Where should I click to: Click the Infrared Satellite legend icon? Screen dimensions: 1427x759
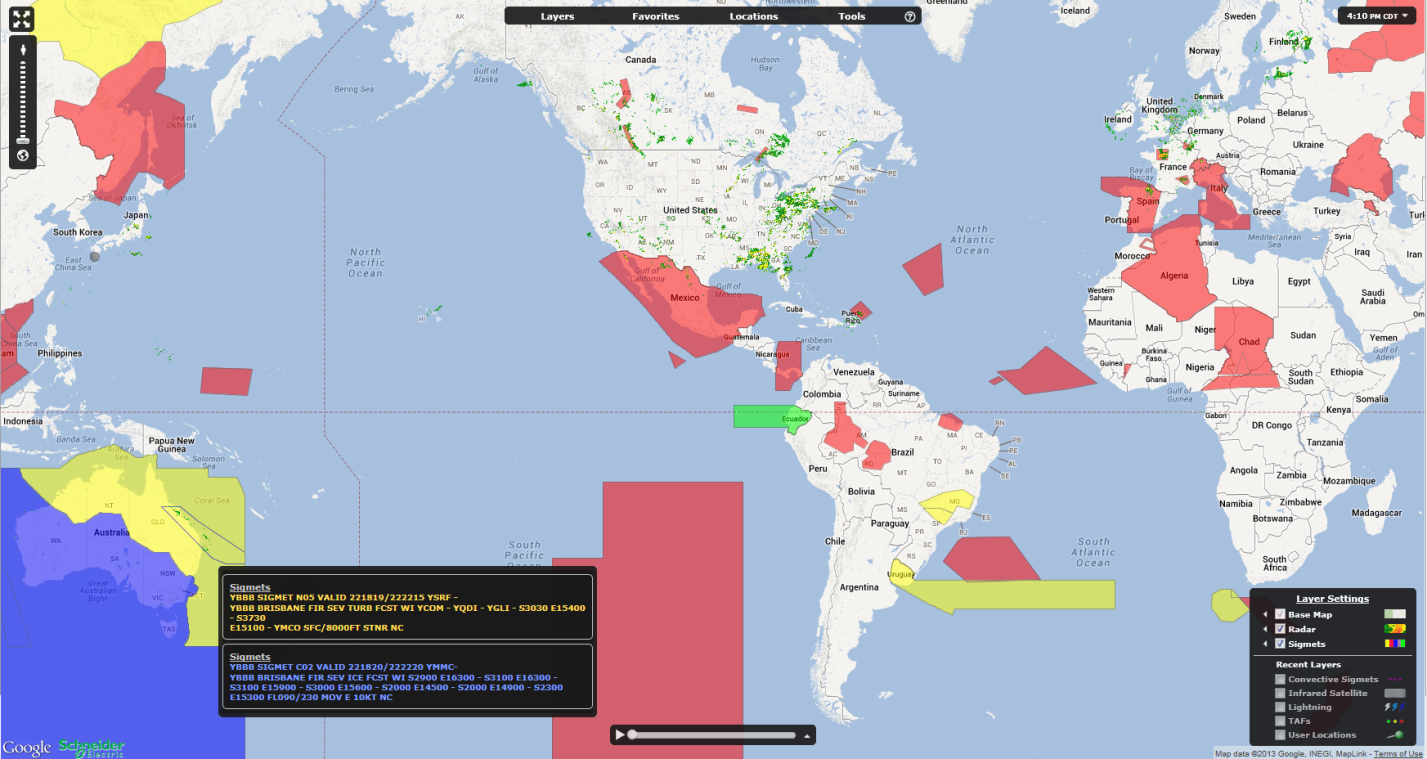(1394, 693)
